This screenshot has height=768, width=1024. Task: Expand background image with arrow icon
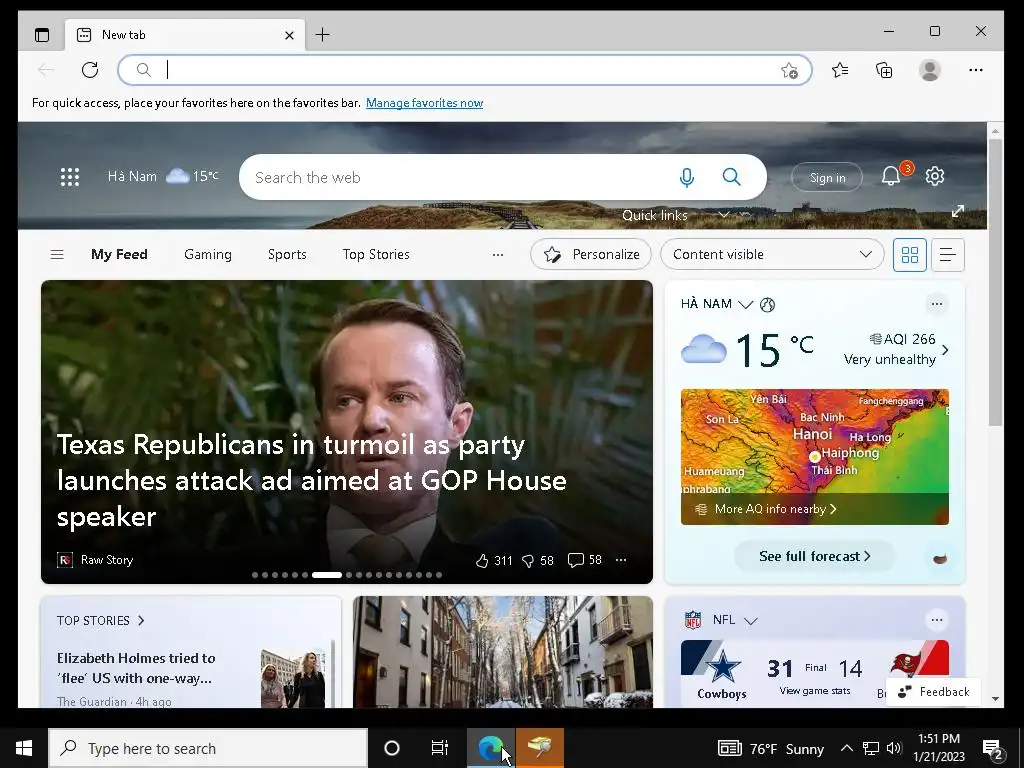957,211
